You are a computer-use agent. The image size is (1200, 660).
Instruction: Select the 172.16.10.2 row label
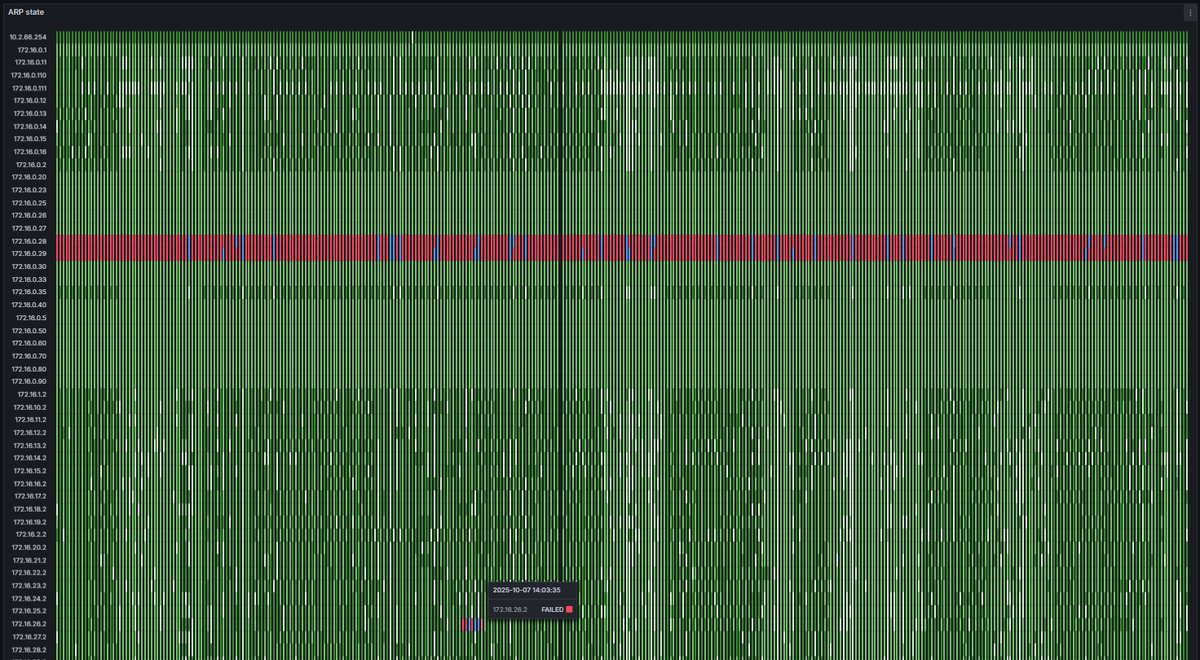click(x=30, y=407)
